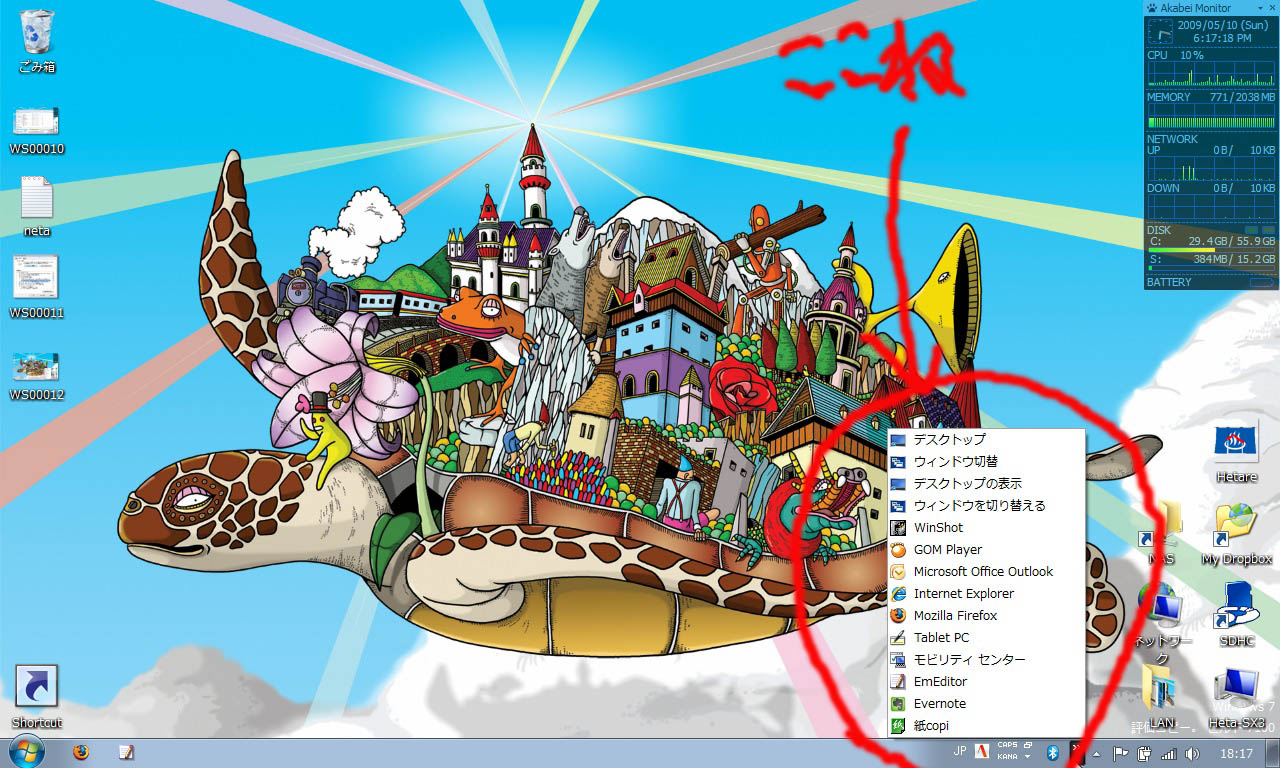Show hidden tray icons arrow
The image size is (1280, 768).
point(1098,753)
